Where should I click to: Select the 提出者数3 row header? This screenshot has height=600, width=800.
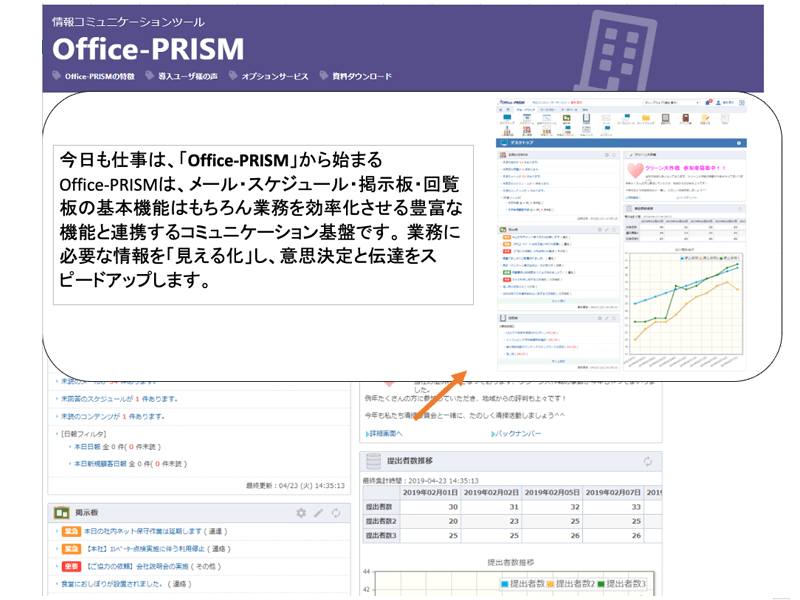(x=381, y=536)
